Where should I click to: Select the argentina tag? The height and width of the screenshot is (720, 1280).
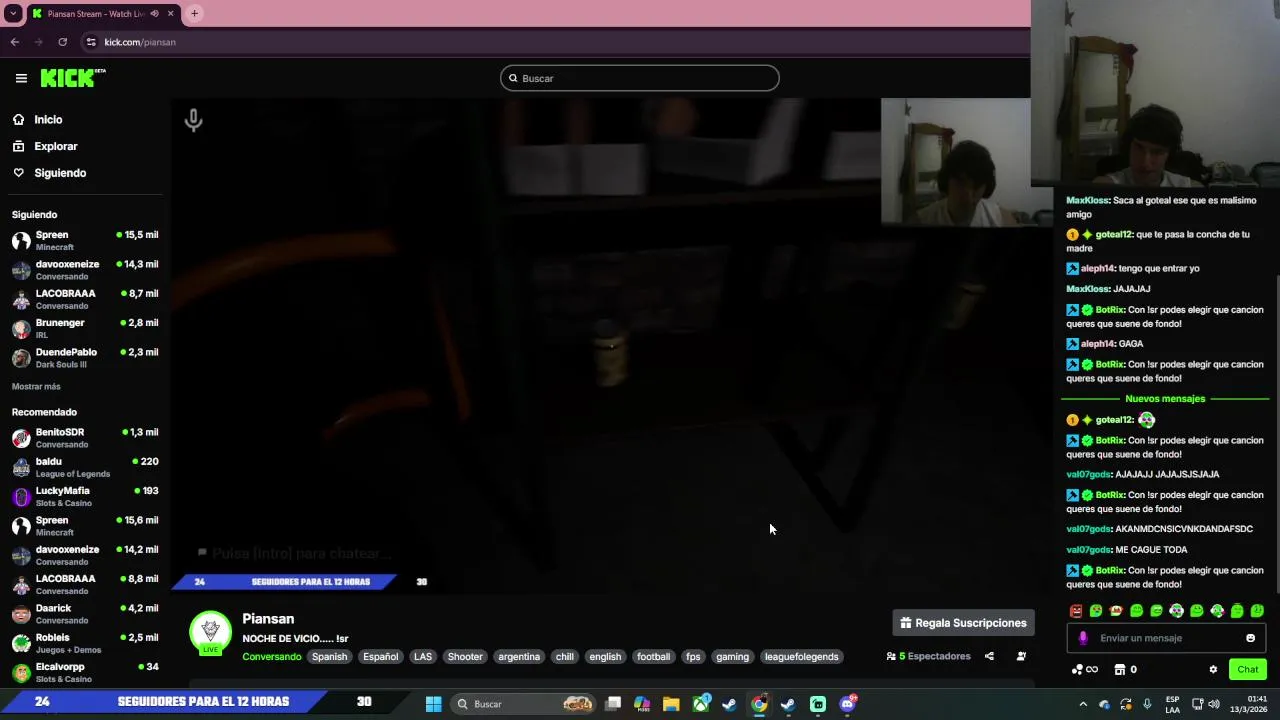(x=519, y=657)
